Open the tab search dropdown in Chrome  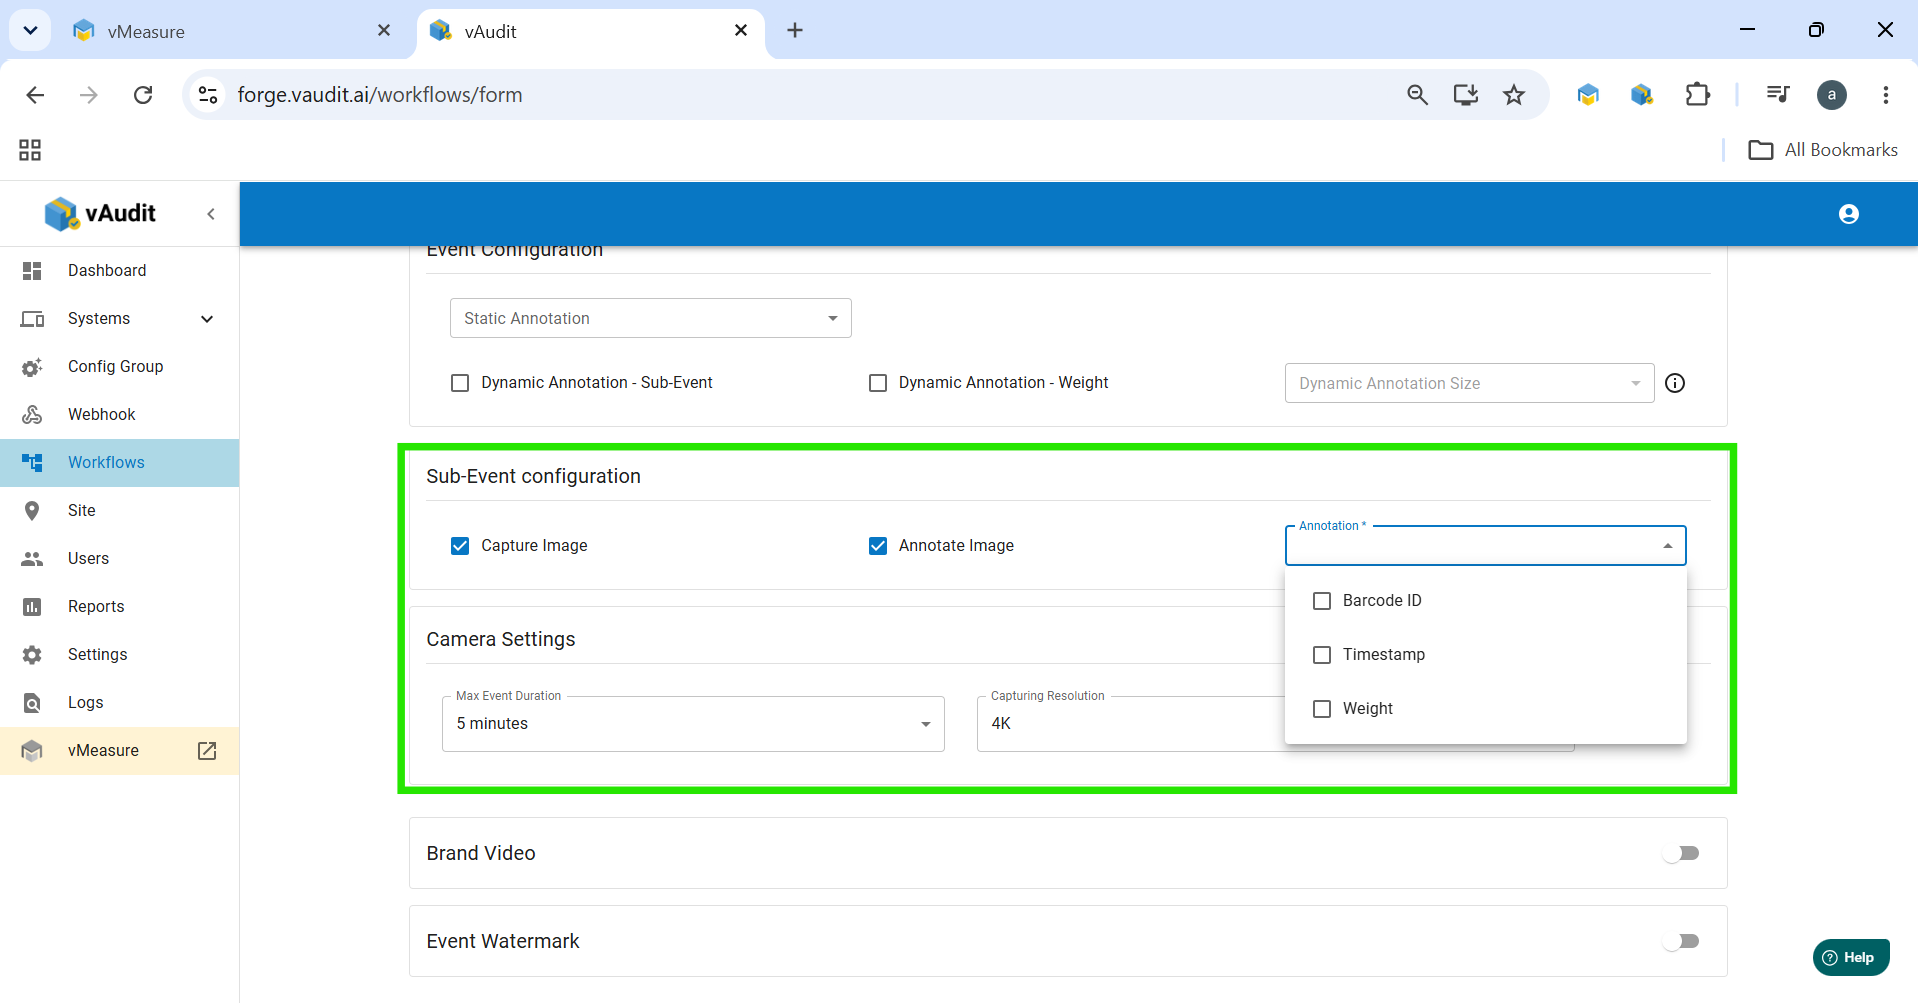coord(30,31)
